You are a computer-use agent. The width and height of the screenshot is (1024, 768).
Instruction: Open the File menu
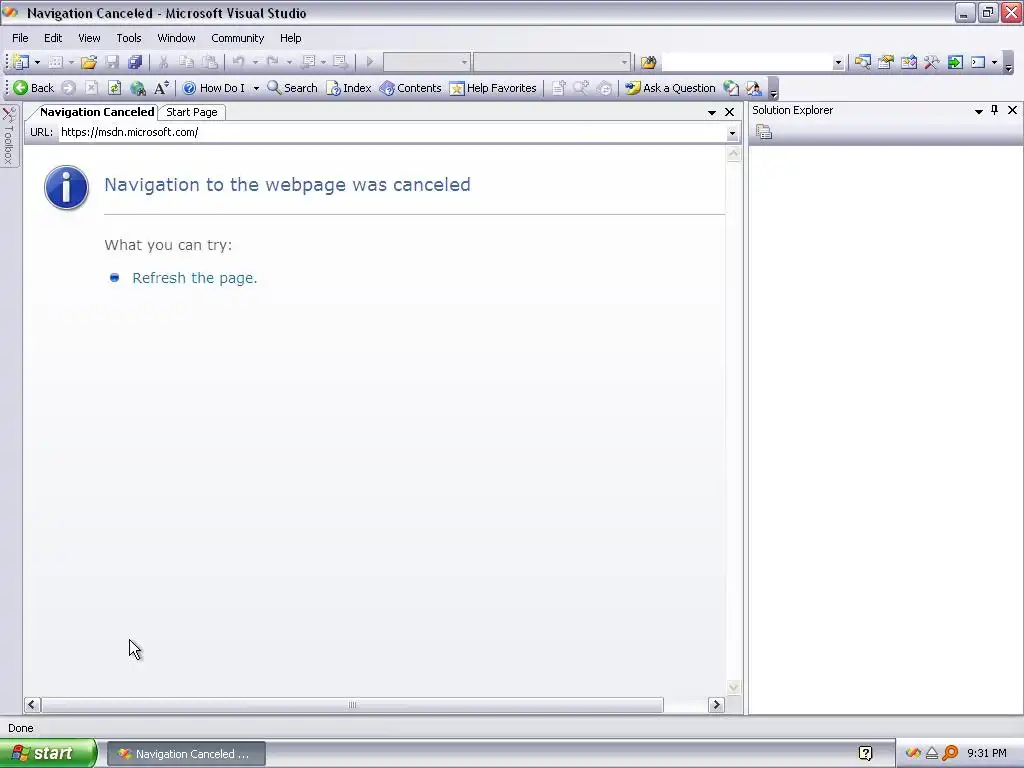coord(20,38)
